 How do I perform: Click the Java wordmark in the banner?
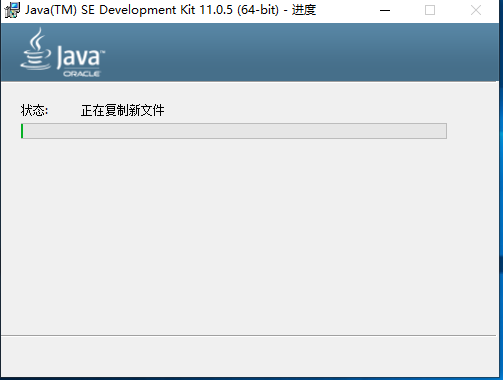[80, 56]
